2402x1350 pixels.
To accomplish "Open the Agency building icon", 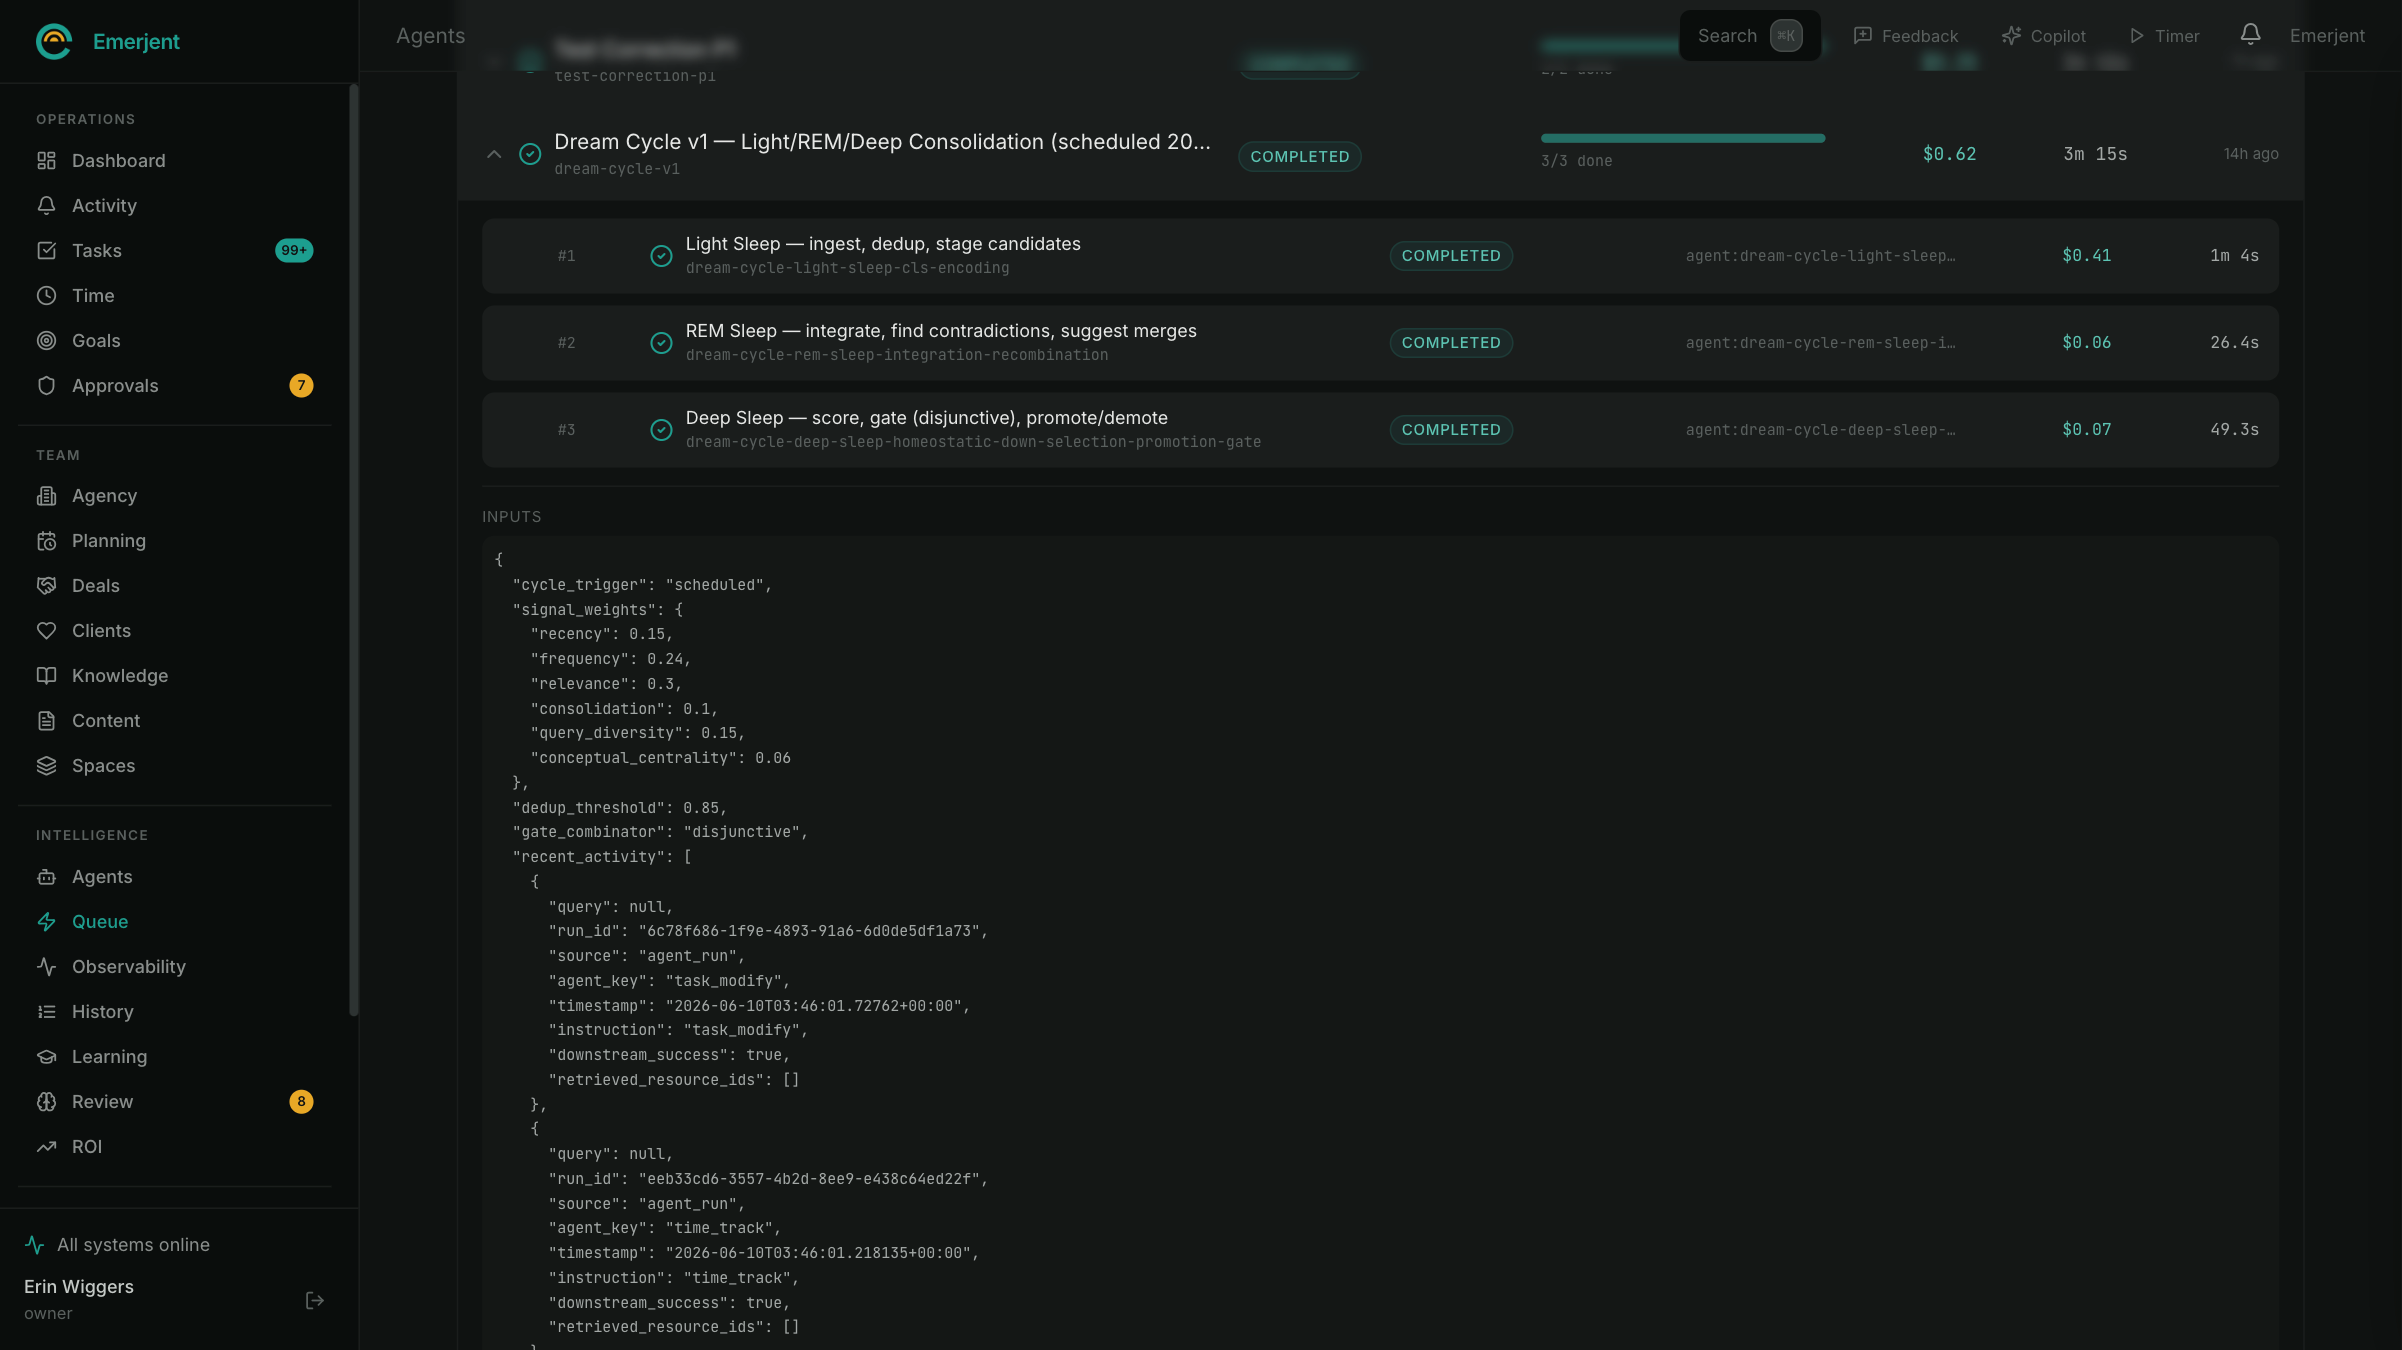I will (46, 495).
